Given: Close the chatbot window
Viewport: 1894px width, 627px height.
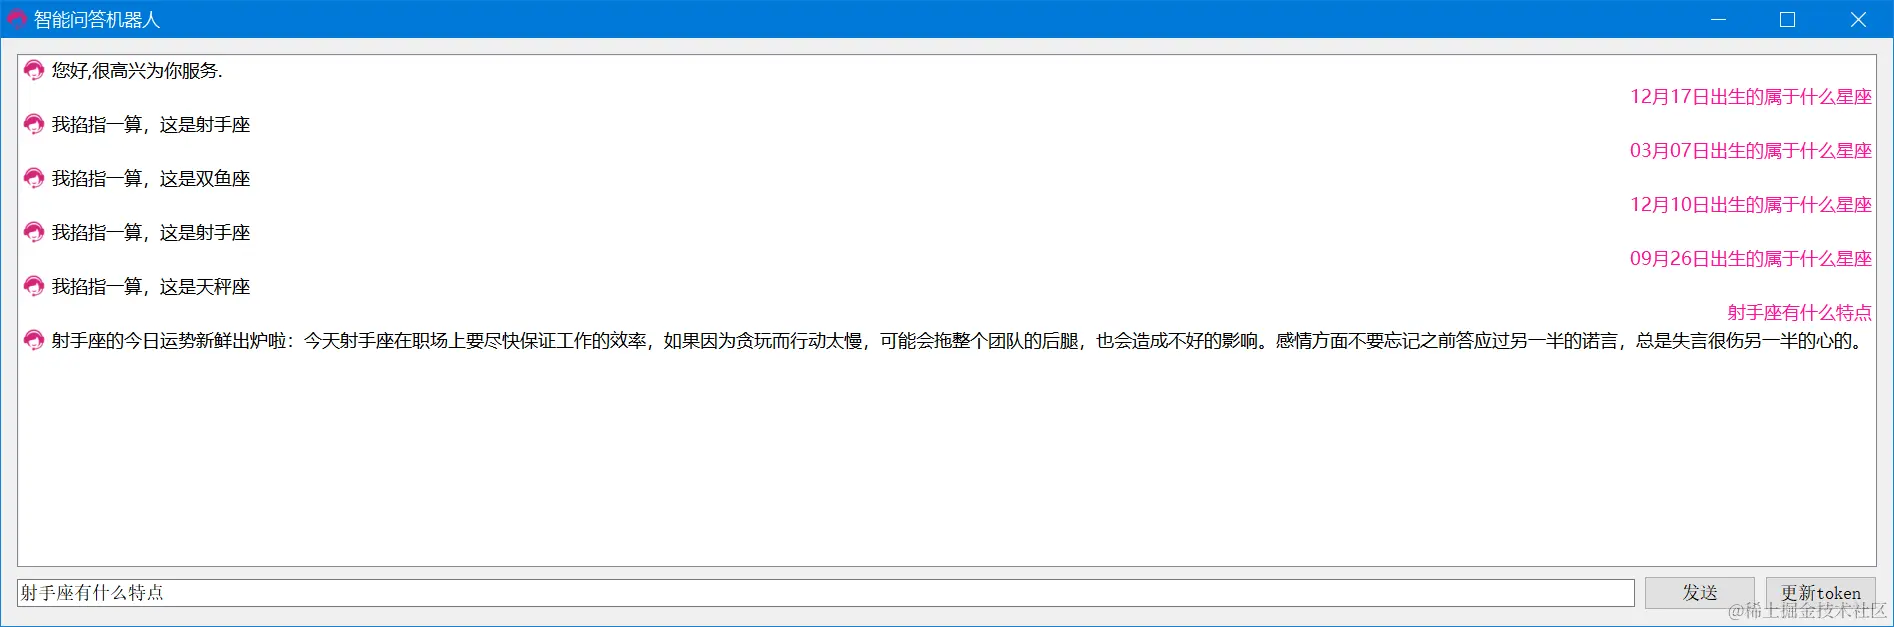Looking at the screenshot, I should [1858, 19].
